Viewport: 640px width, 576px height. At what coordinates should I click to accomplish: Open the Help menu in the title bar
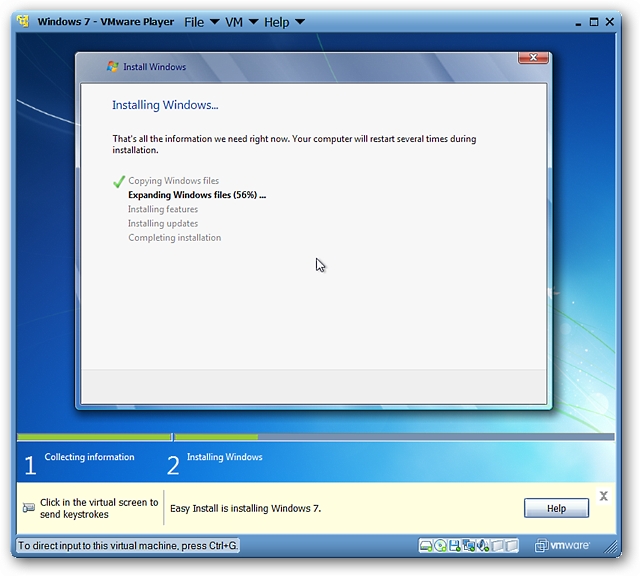[x=284, y=22]
